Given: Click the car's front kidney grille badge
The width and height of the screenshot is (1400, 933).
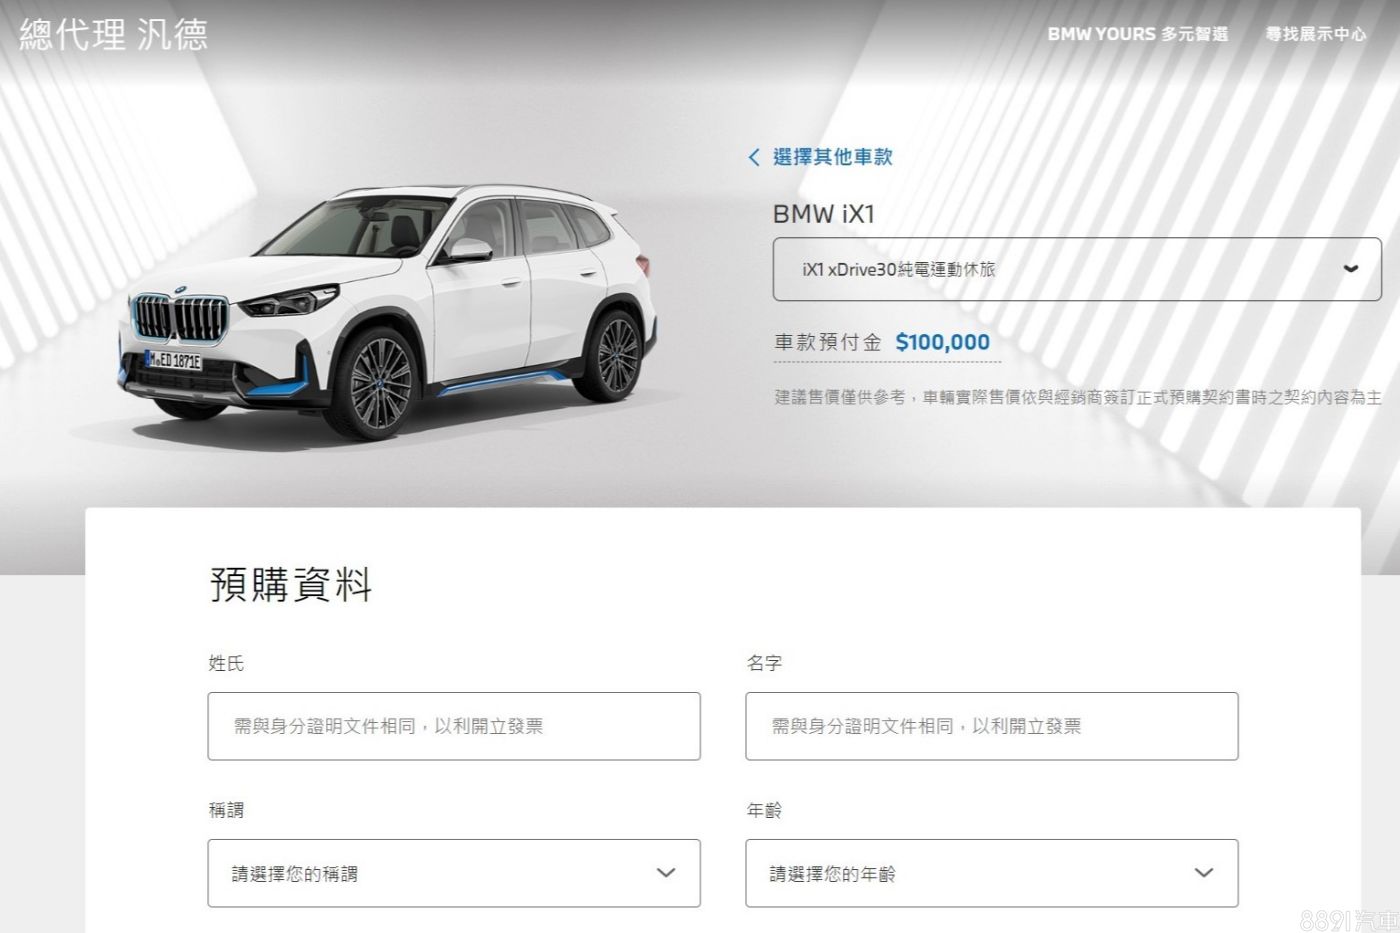Looking at the screenshot, I should coord(180,291).
